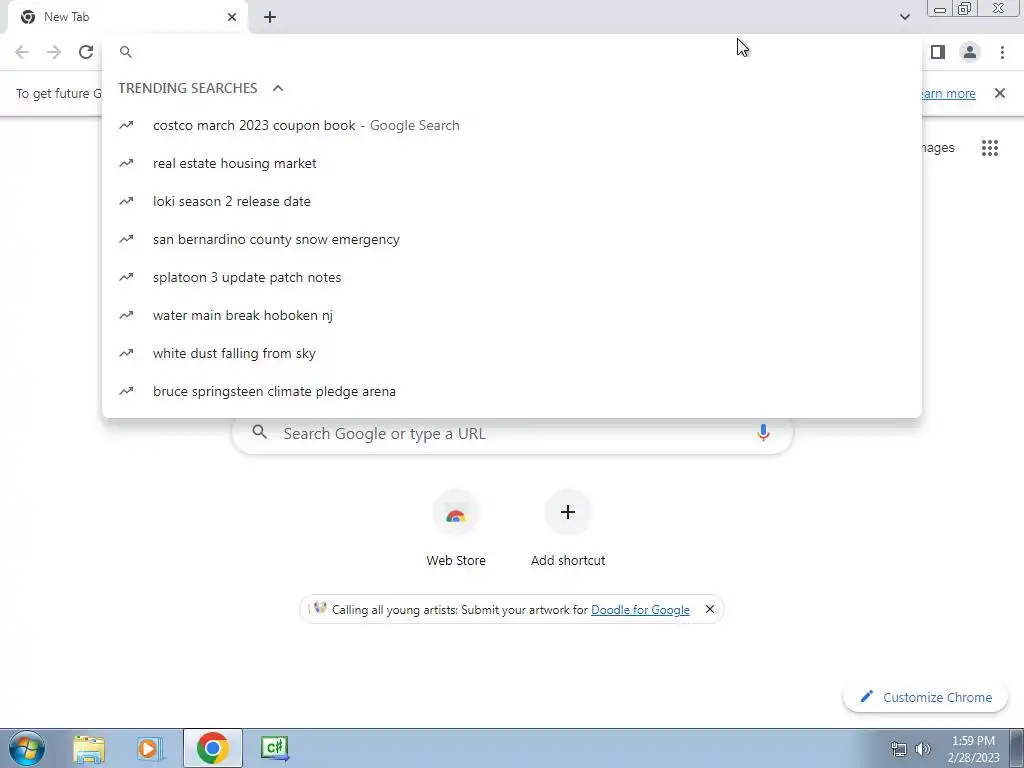Select bruce springsteen climate pledge arena suggestion
This screenshot has width=1024, height=768.
511,391
